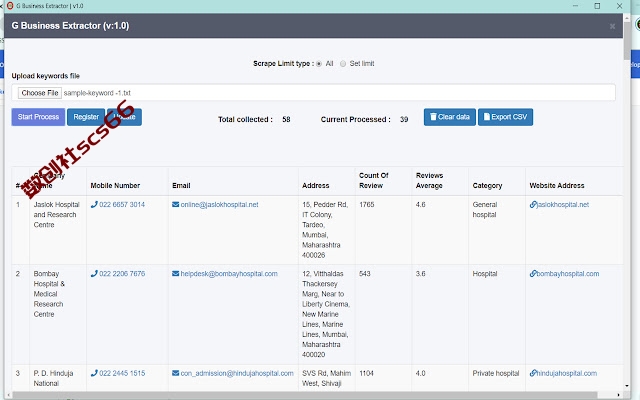Click Start Process button
640x400 pixels.
(38, 117)
